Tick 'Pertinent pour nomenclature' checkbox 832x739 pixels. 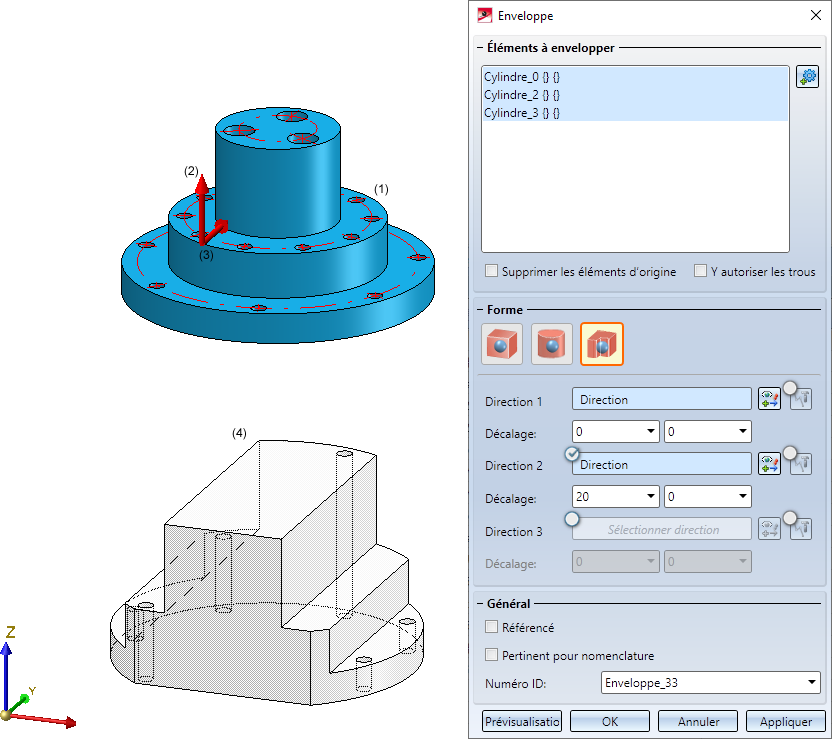pyautogui.click(x=492, y=655)
